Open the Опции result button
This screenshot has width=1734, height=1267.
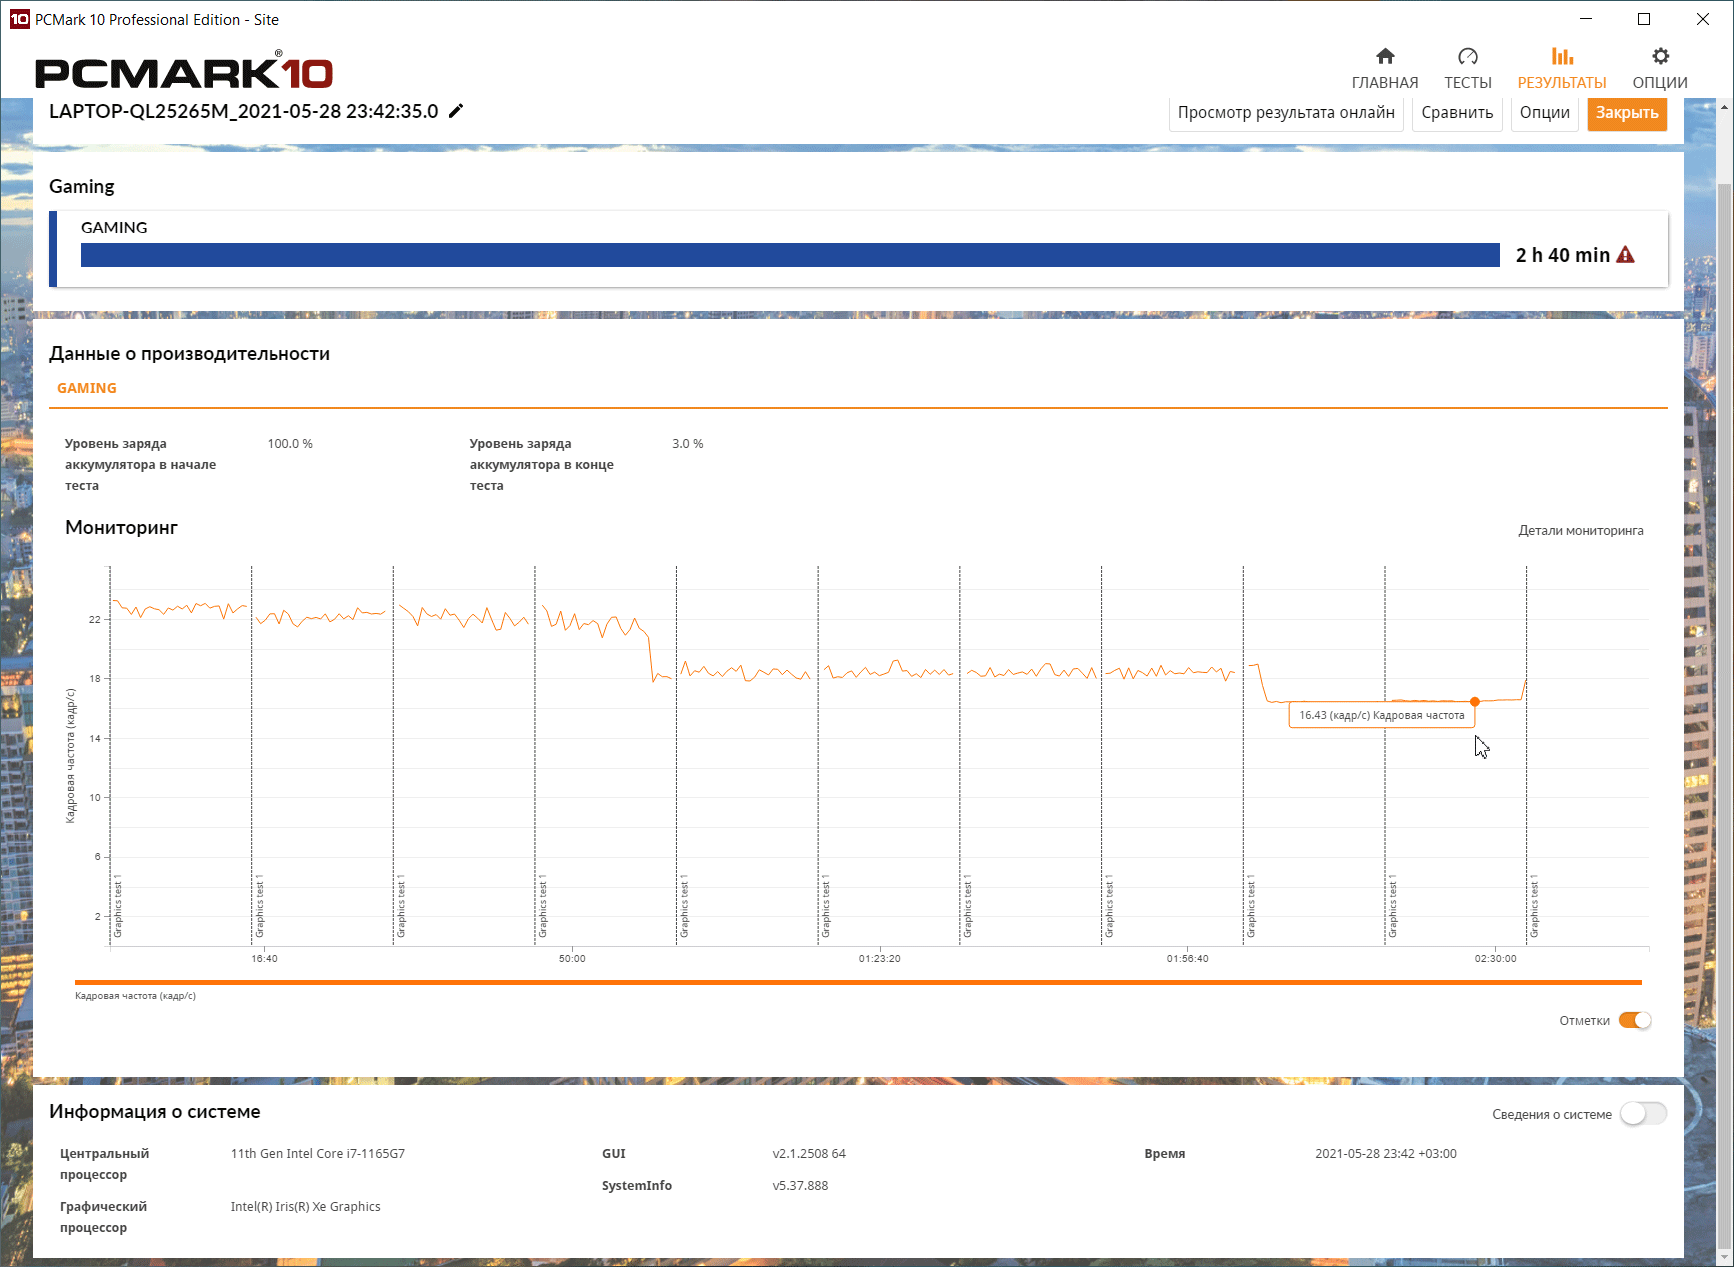1545,112
